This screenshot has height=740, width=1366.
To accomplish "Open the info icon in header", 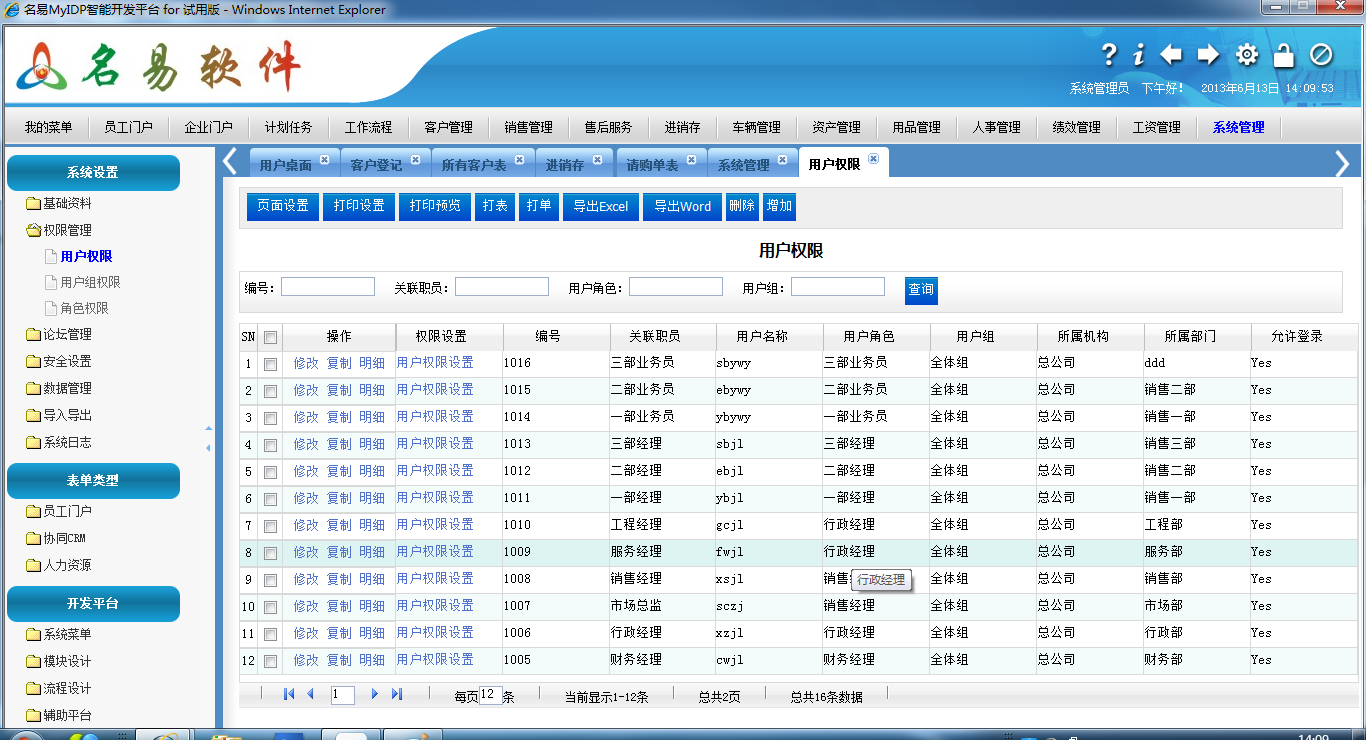I will click(1138, 55).
